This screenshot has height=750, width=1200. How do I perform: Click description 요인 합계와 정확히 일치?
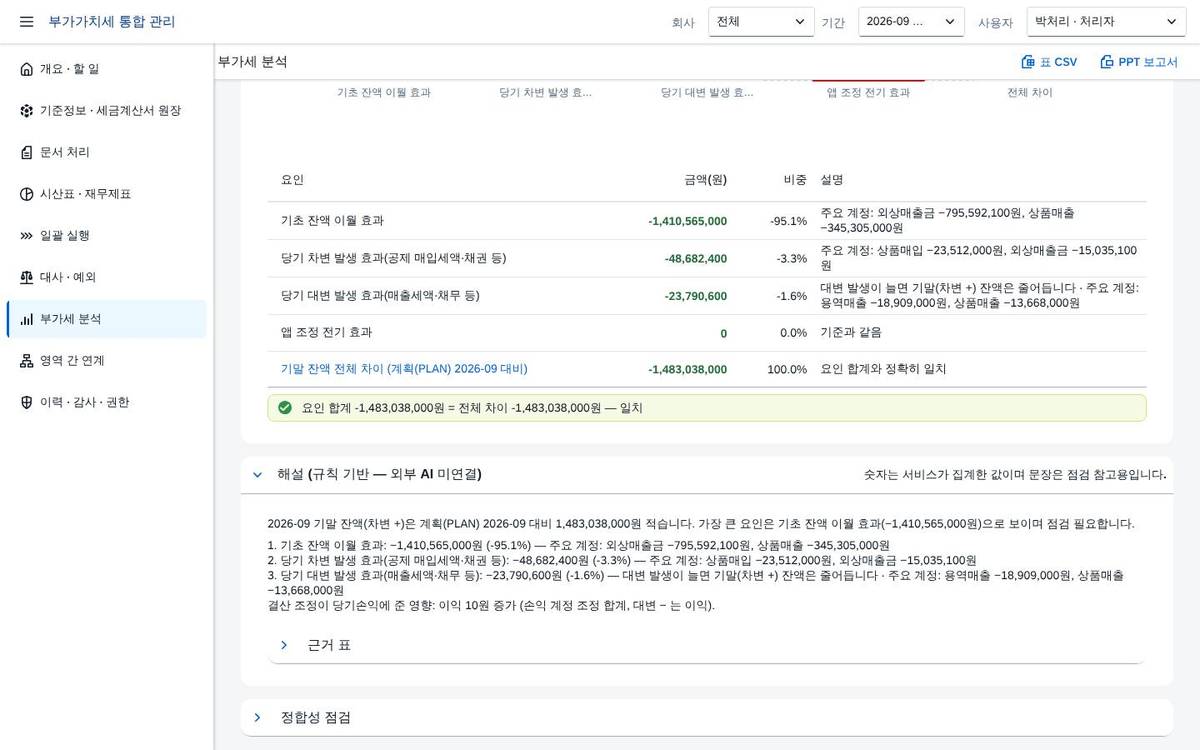click(883, 369)
